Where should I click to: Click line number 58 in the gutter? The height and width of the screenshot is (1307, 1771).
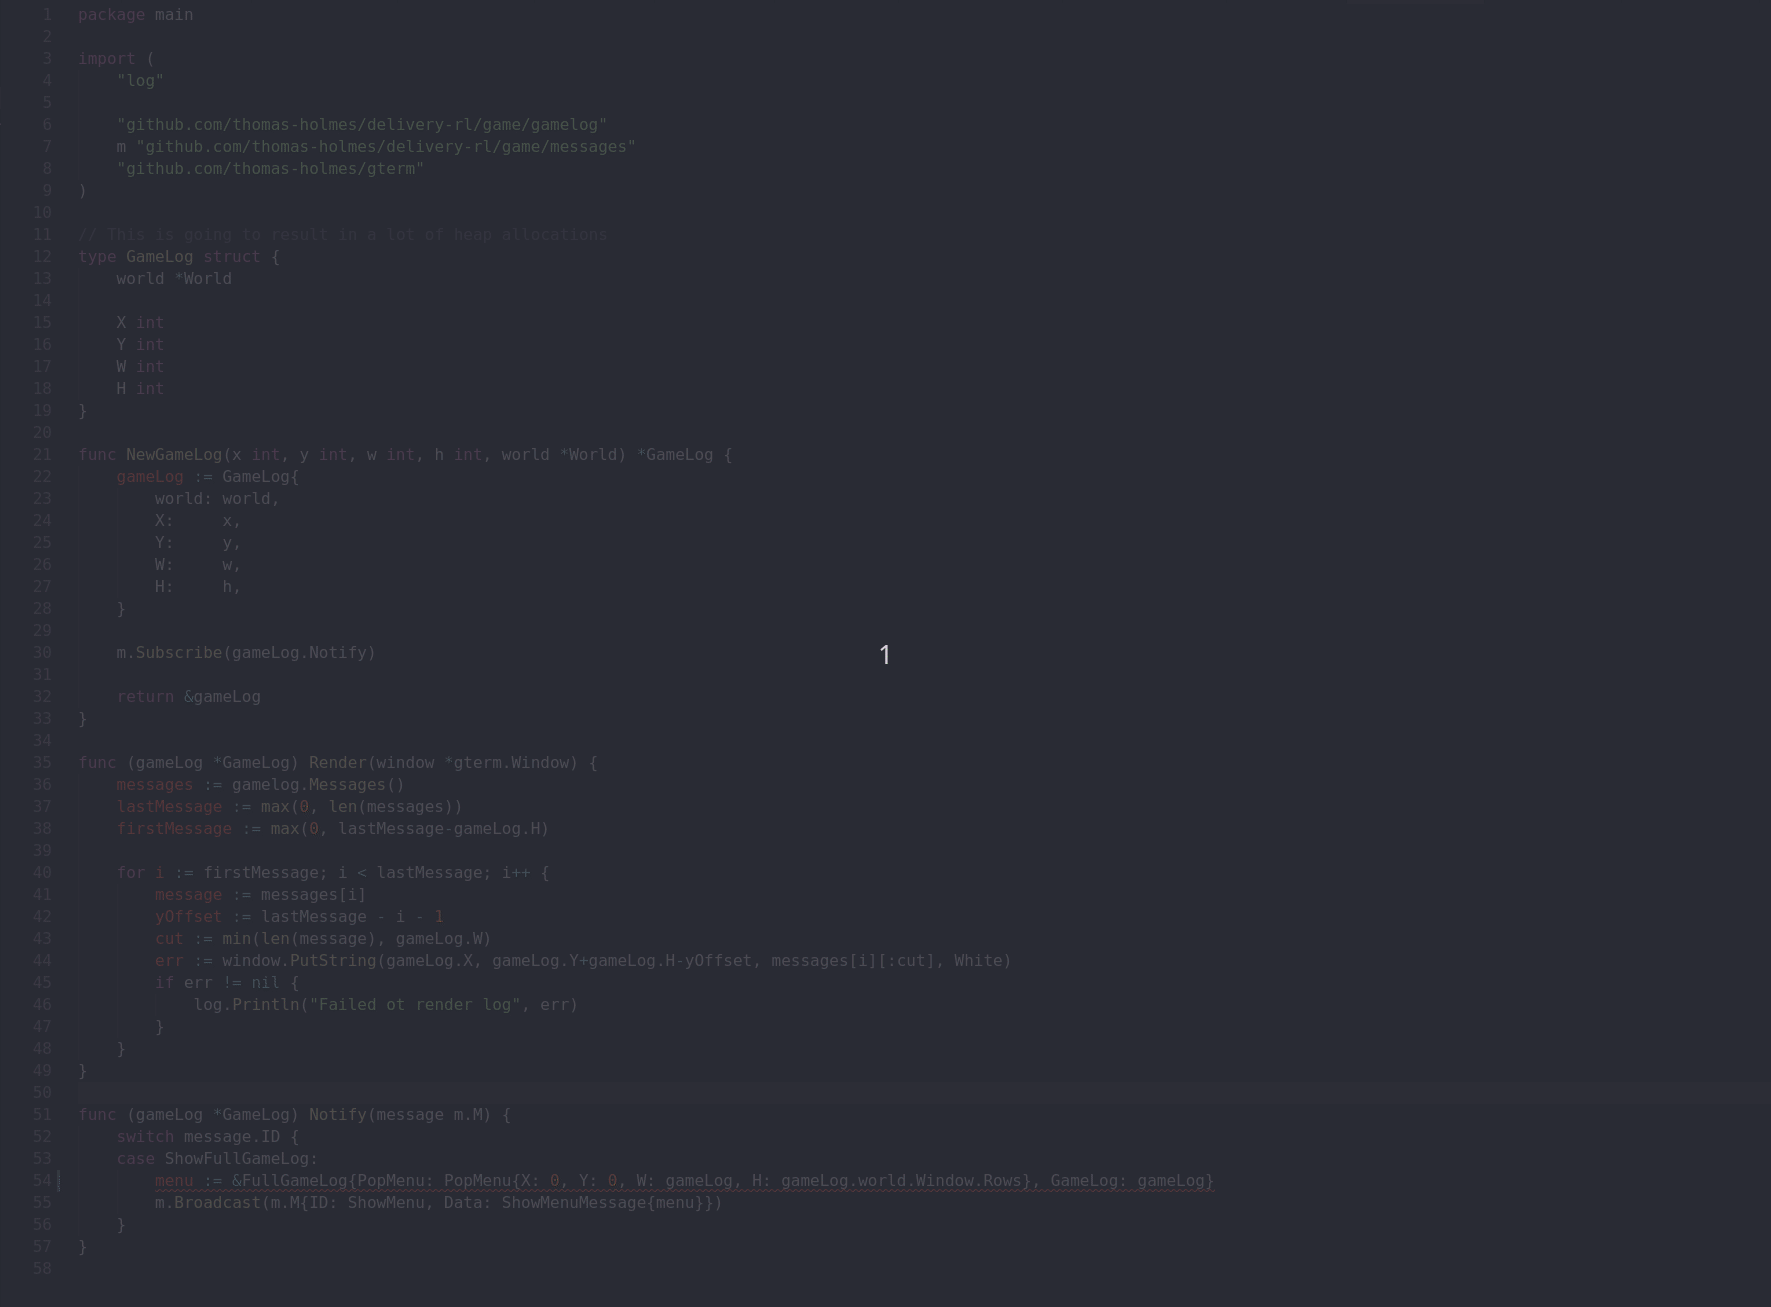point(42,1269)
